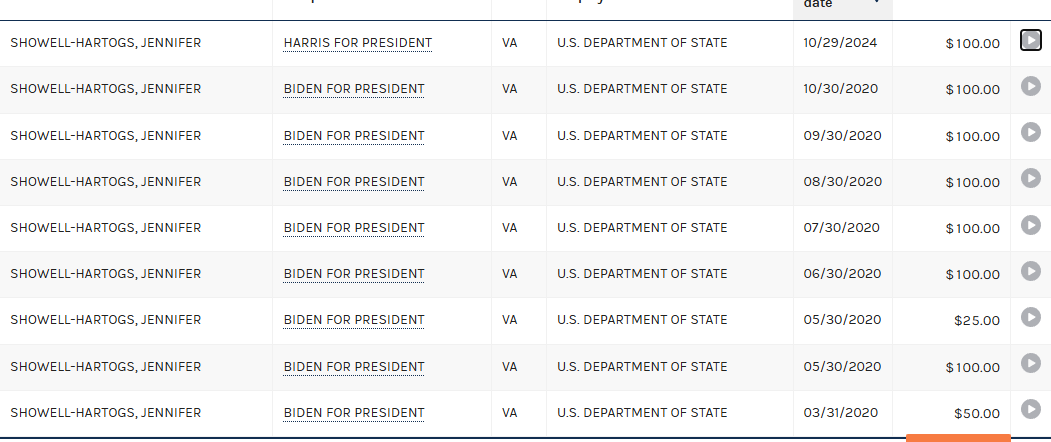Open the HARRIS FOR PRESIDENT recipient link
This screenshot has width=1051, height=442.
click(x=358, y=44)
